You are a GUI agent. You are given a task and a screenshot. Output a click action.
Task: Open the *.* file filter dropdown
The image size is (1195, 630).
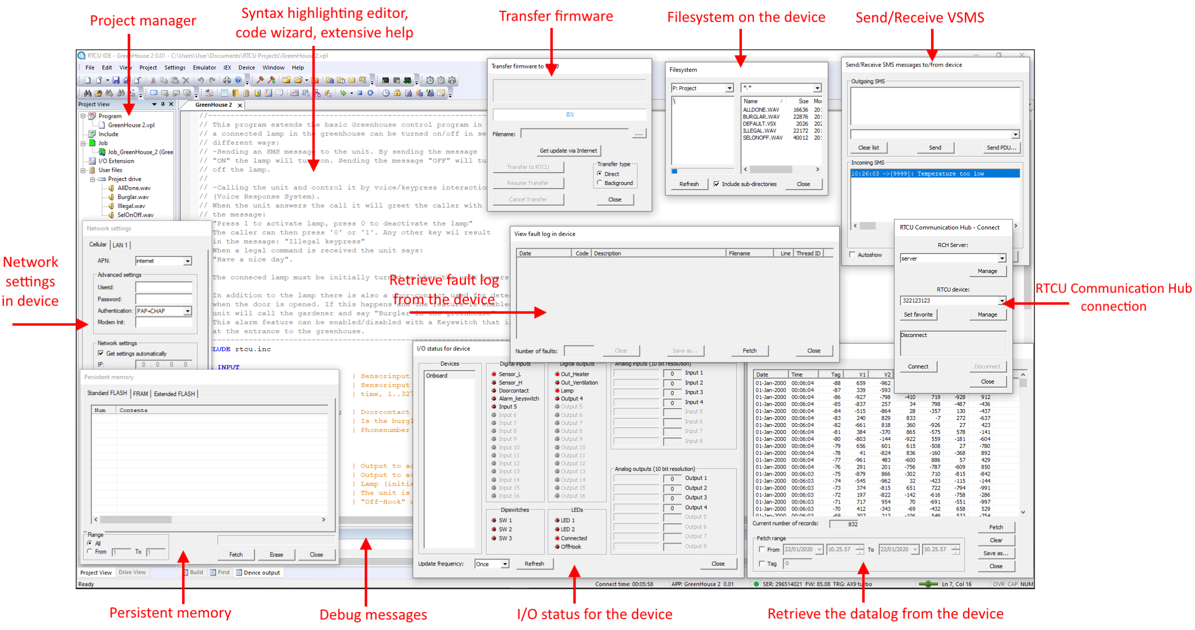click(817, 88)
